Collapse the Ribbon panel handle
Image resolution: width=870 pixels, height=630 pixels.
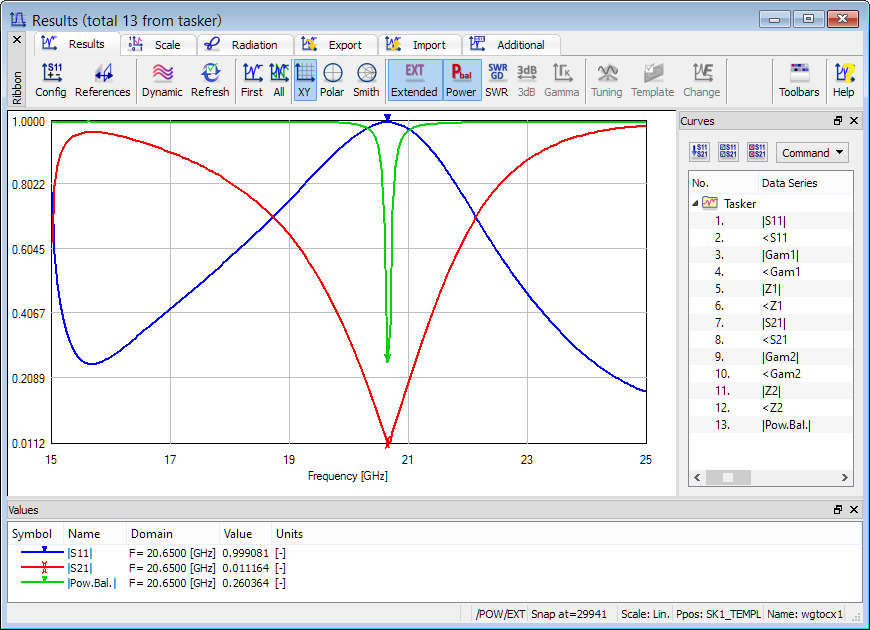(16, 40)
